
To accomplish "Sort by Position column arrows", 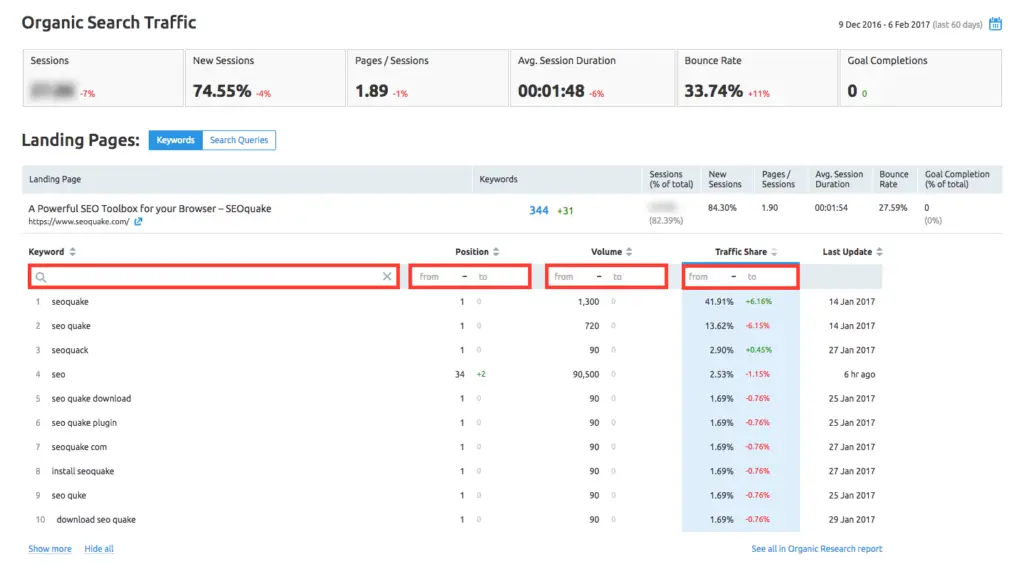I will click(496, 252).
